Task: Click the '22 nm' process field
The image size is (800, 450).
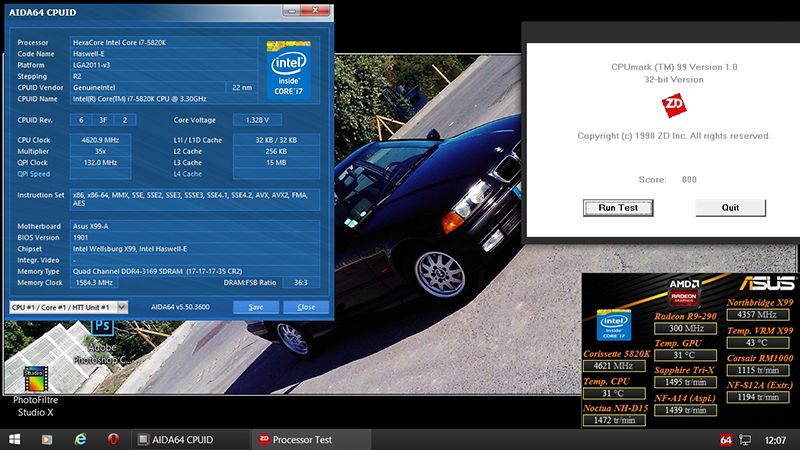Action: (x=242, y=88)
